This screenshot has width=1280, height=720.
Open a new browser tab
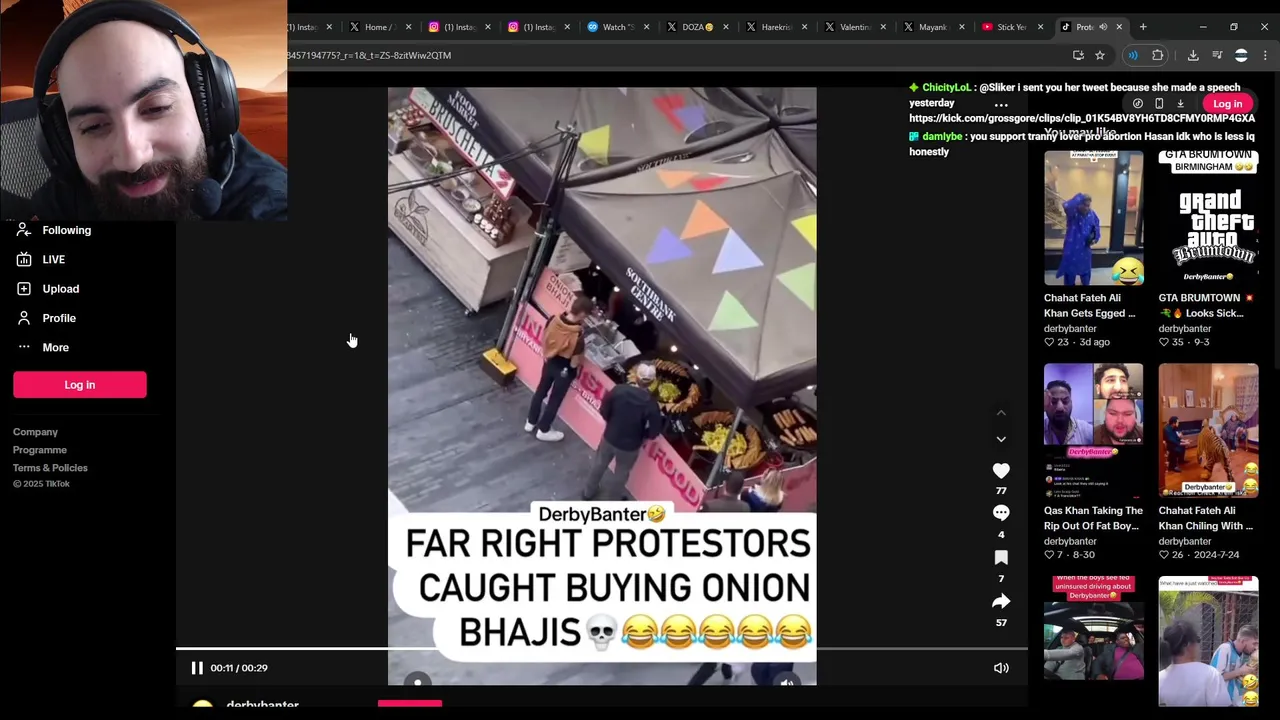coord(1143,27)
